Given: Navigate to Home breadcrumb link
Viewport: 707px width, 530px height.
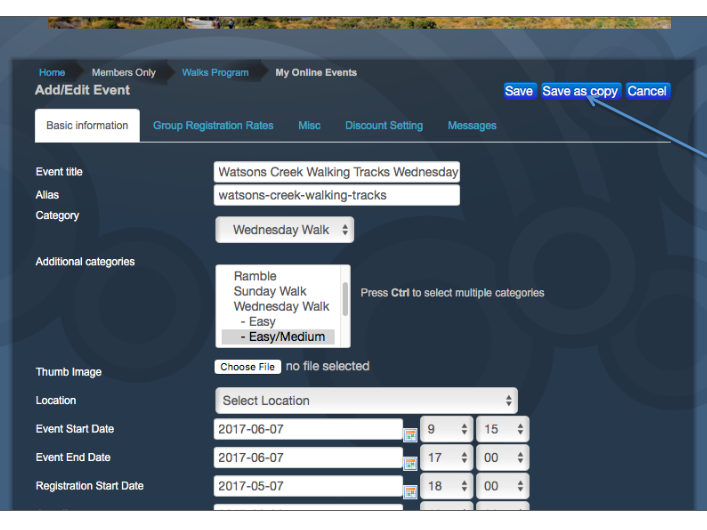Looking at the screenshot, I should (x=52, y=73).
